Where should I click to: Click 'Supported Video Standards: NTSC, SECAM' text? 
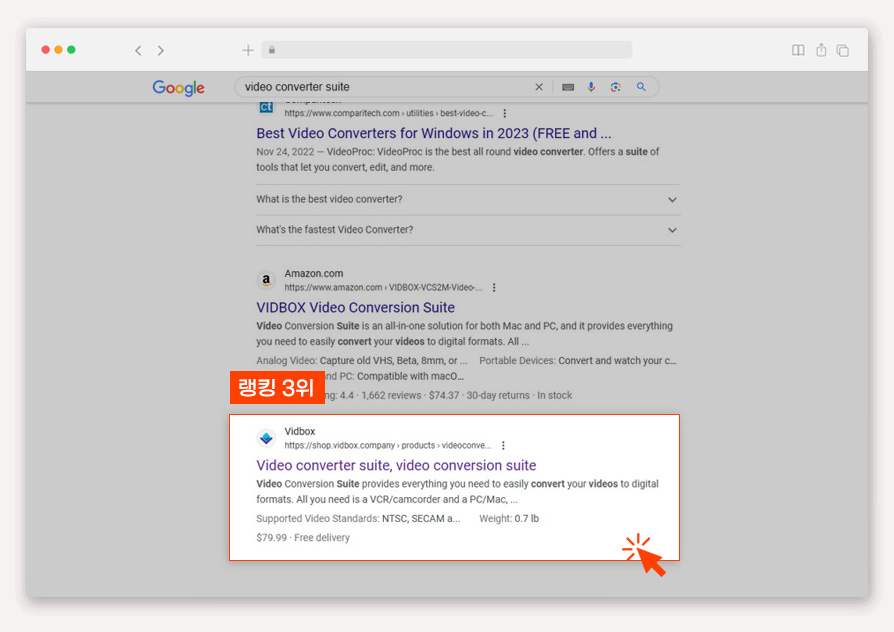tap(358, 518)
